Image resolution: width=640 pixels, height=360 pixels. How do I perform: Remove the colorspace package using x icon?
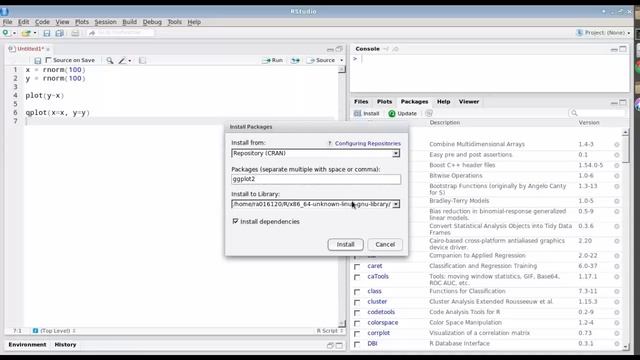pos(617,323)
